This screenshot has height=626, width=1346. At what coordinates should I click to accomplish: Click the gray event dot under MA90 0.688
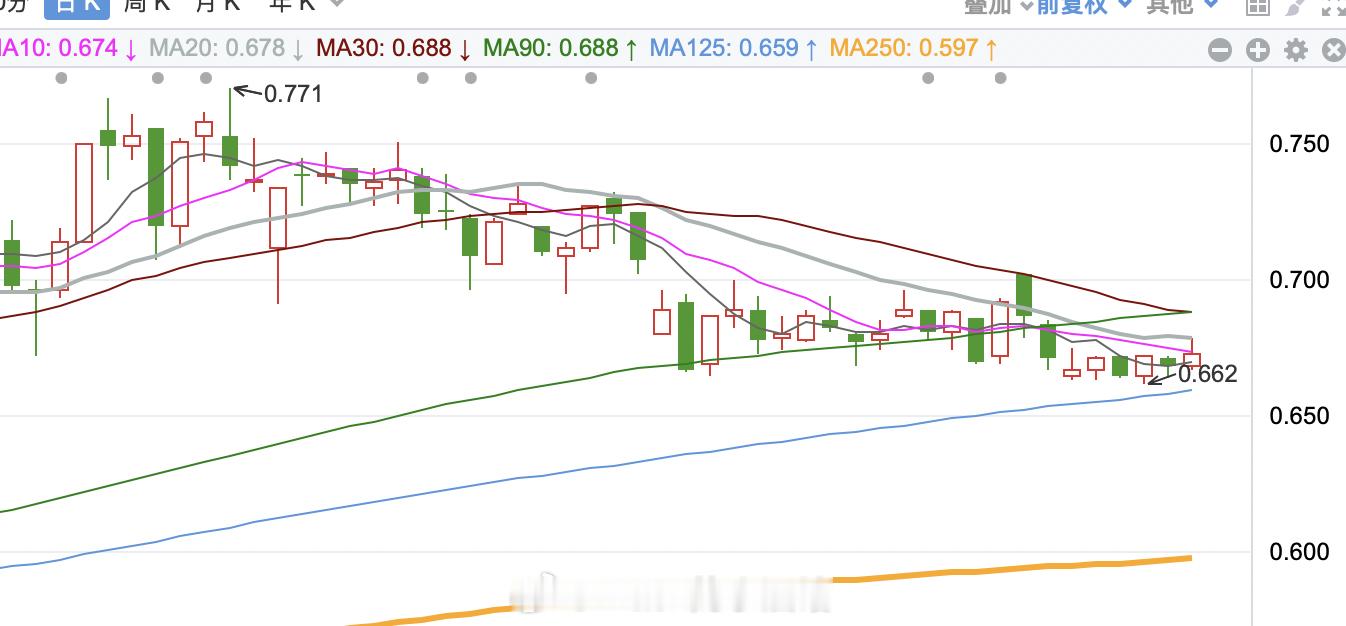pos(591,78)
